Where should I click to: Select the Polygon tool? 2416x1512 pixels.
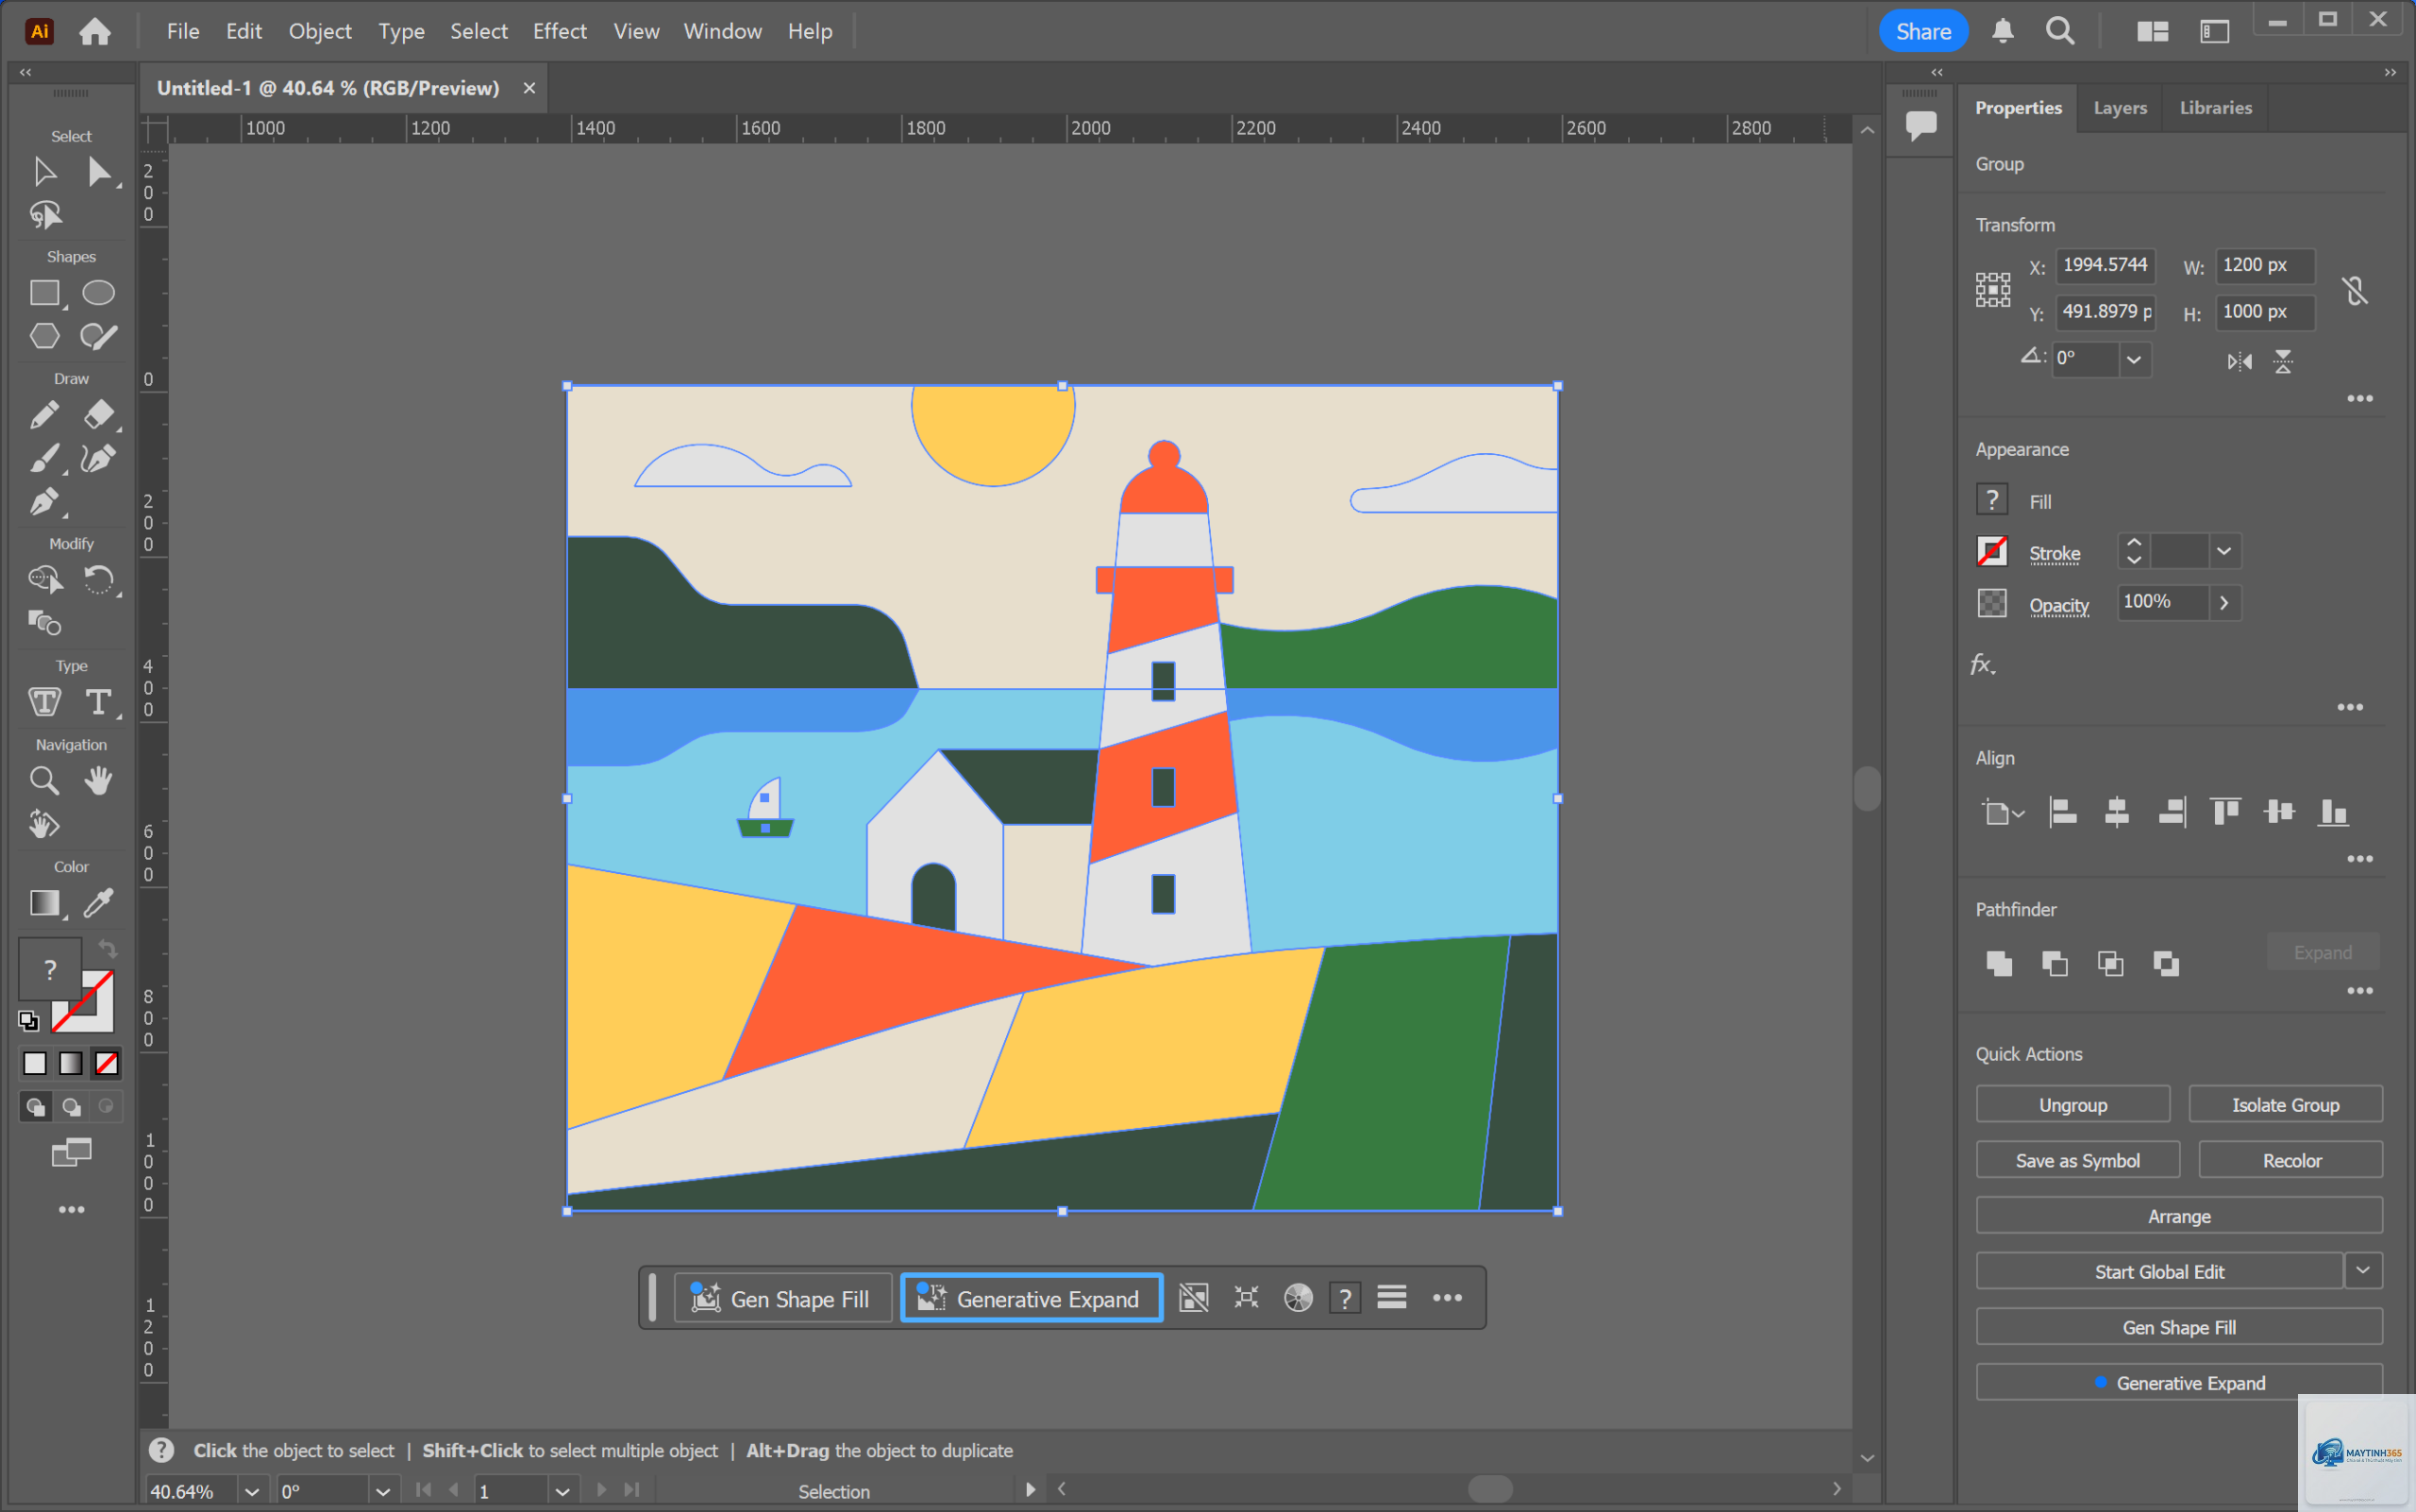coord(45,336)
